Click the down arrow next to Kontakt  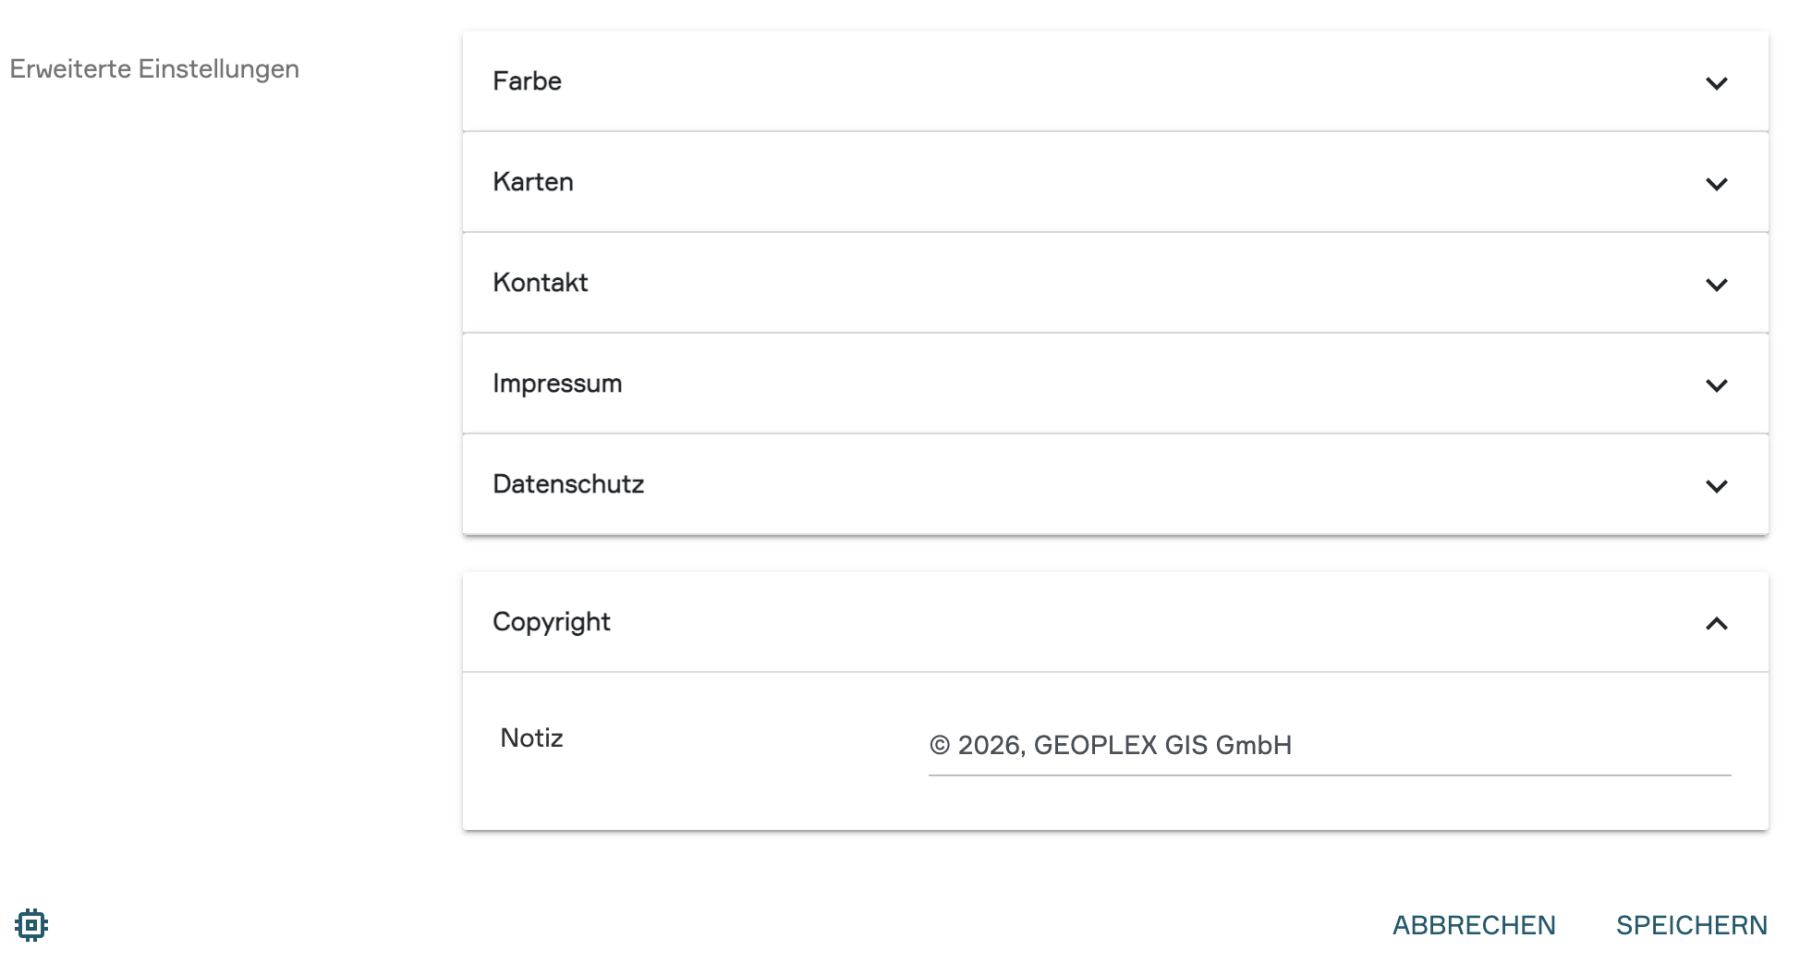[1716, 285]
